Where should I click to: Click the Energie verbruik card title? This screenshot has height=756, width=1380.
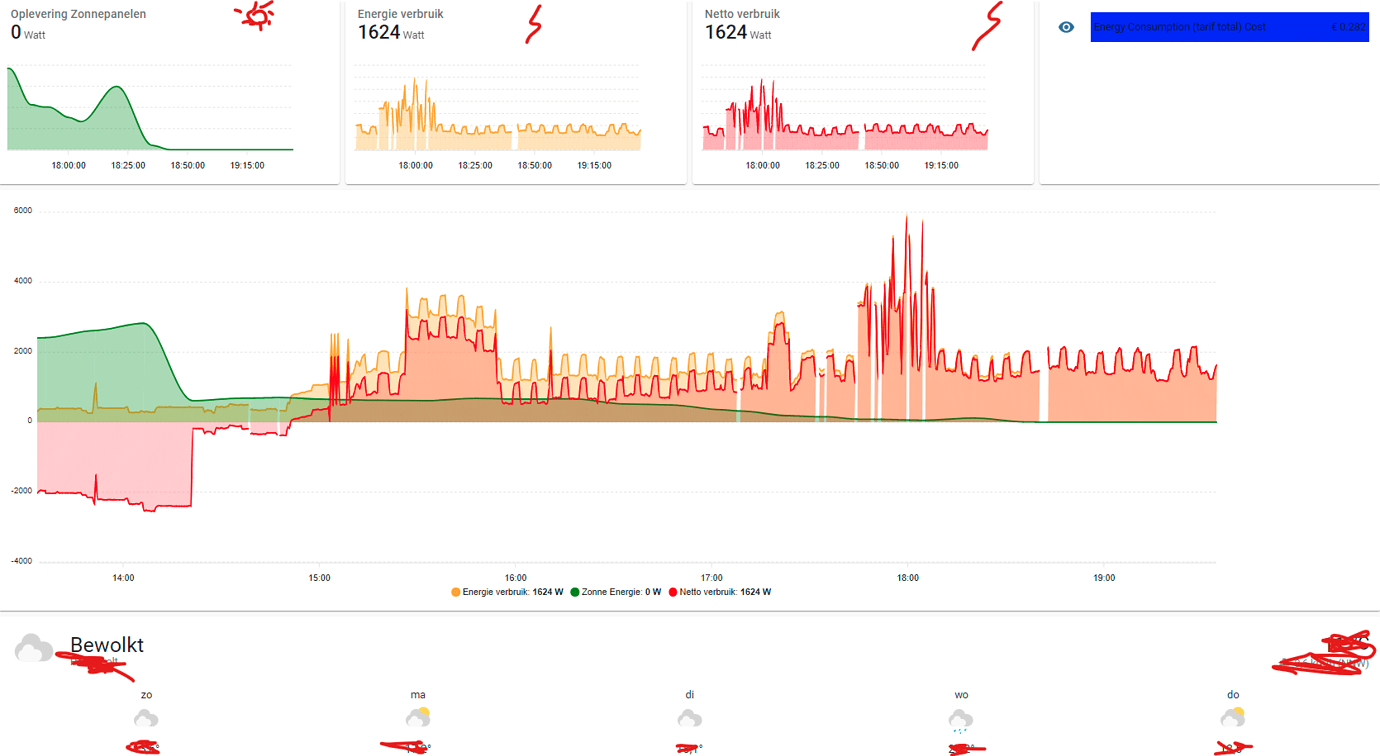click(x=403, y=14)
